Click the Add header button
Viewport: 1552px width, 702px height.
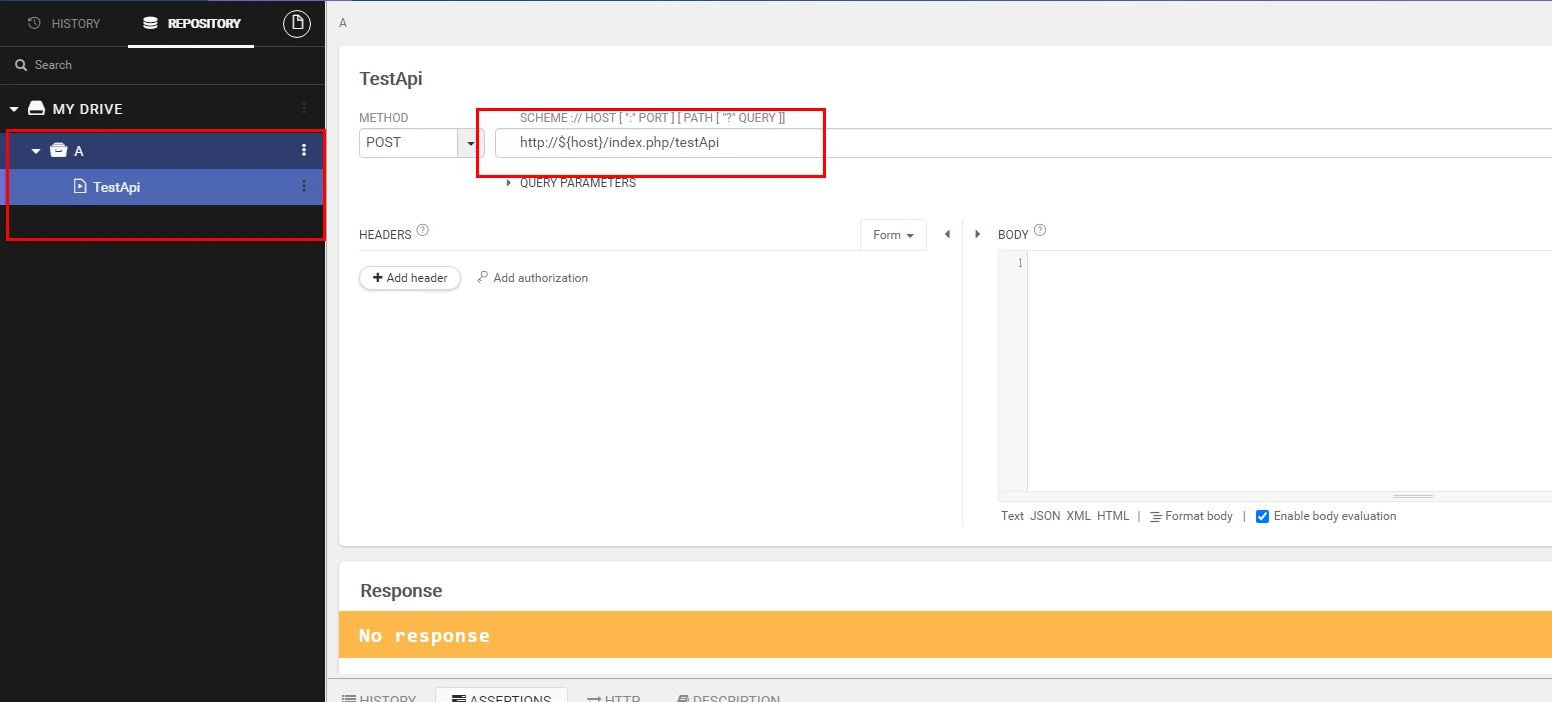tap(410, 278)
